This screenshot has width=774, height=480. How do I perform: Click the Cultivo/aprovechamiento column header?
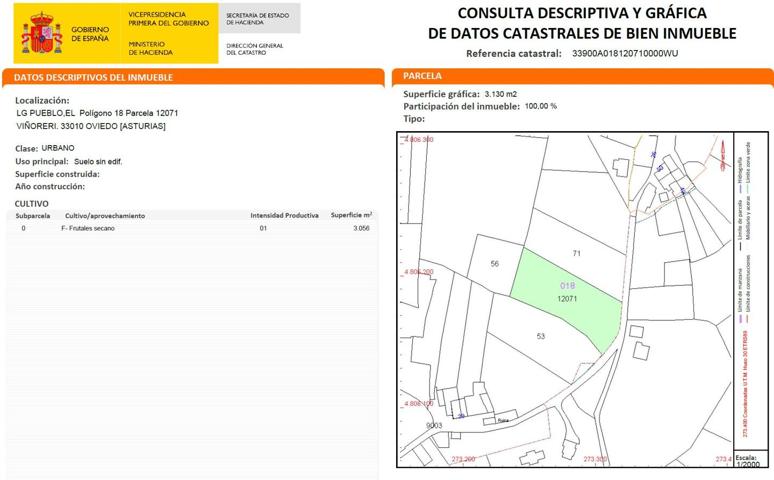105,215
